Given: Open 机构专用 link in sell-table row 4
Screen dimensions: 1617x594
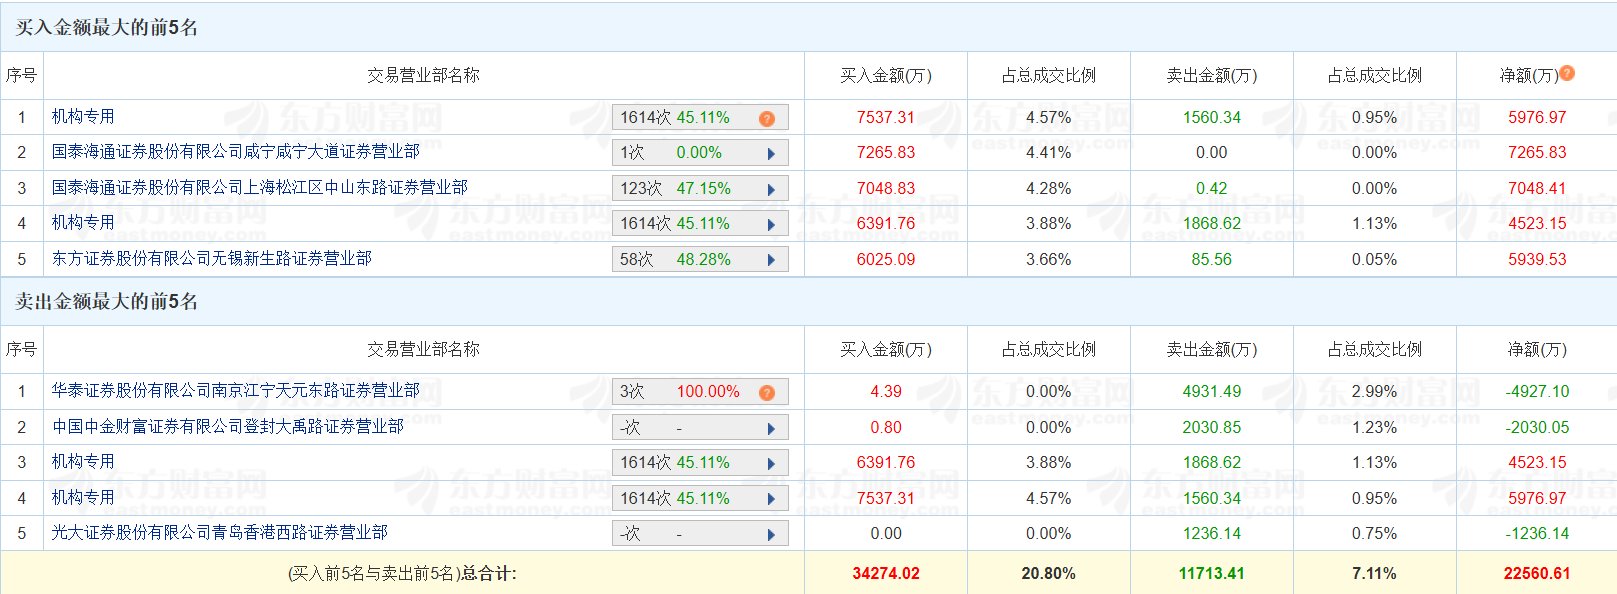Looking at the screenshot, I should [83, 498].
